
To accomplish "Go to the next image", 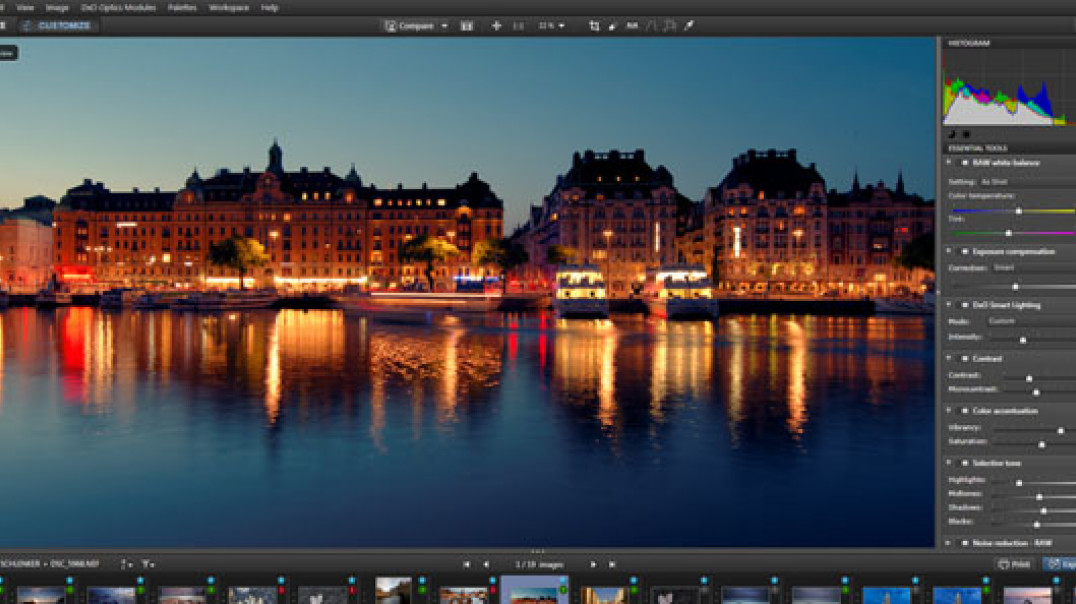I will 593,564.
